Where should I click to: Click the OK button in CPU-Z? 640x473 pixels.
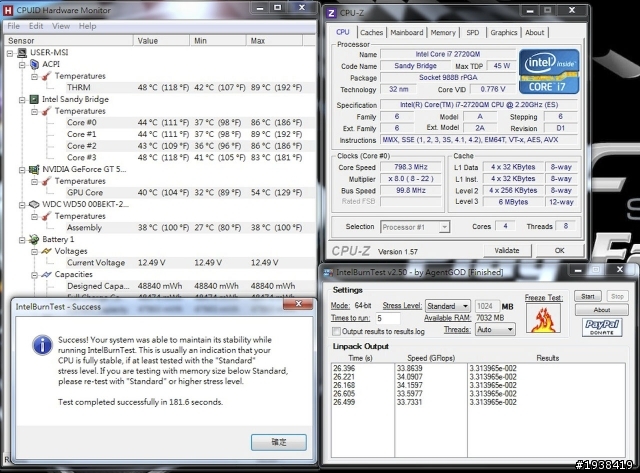pos(560,251)
